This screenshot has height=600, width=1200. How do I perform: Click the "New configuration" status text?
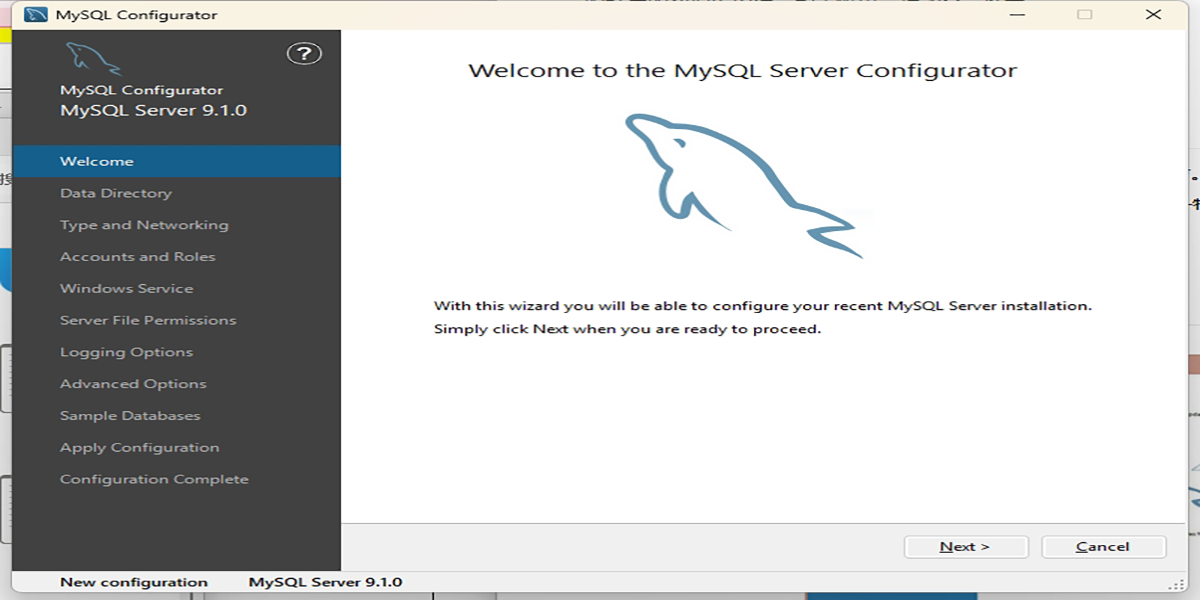click(134, 582)
